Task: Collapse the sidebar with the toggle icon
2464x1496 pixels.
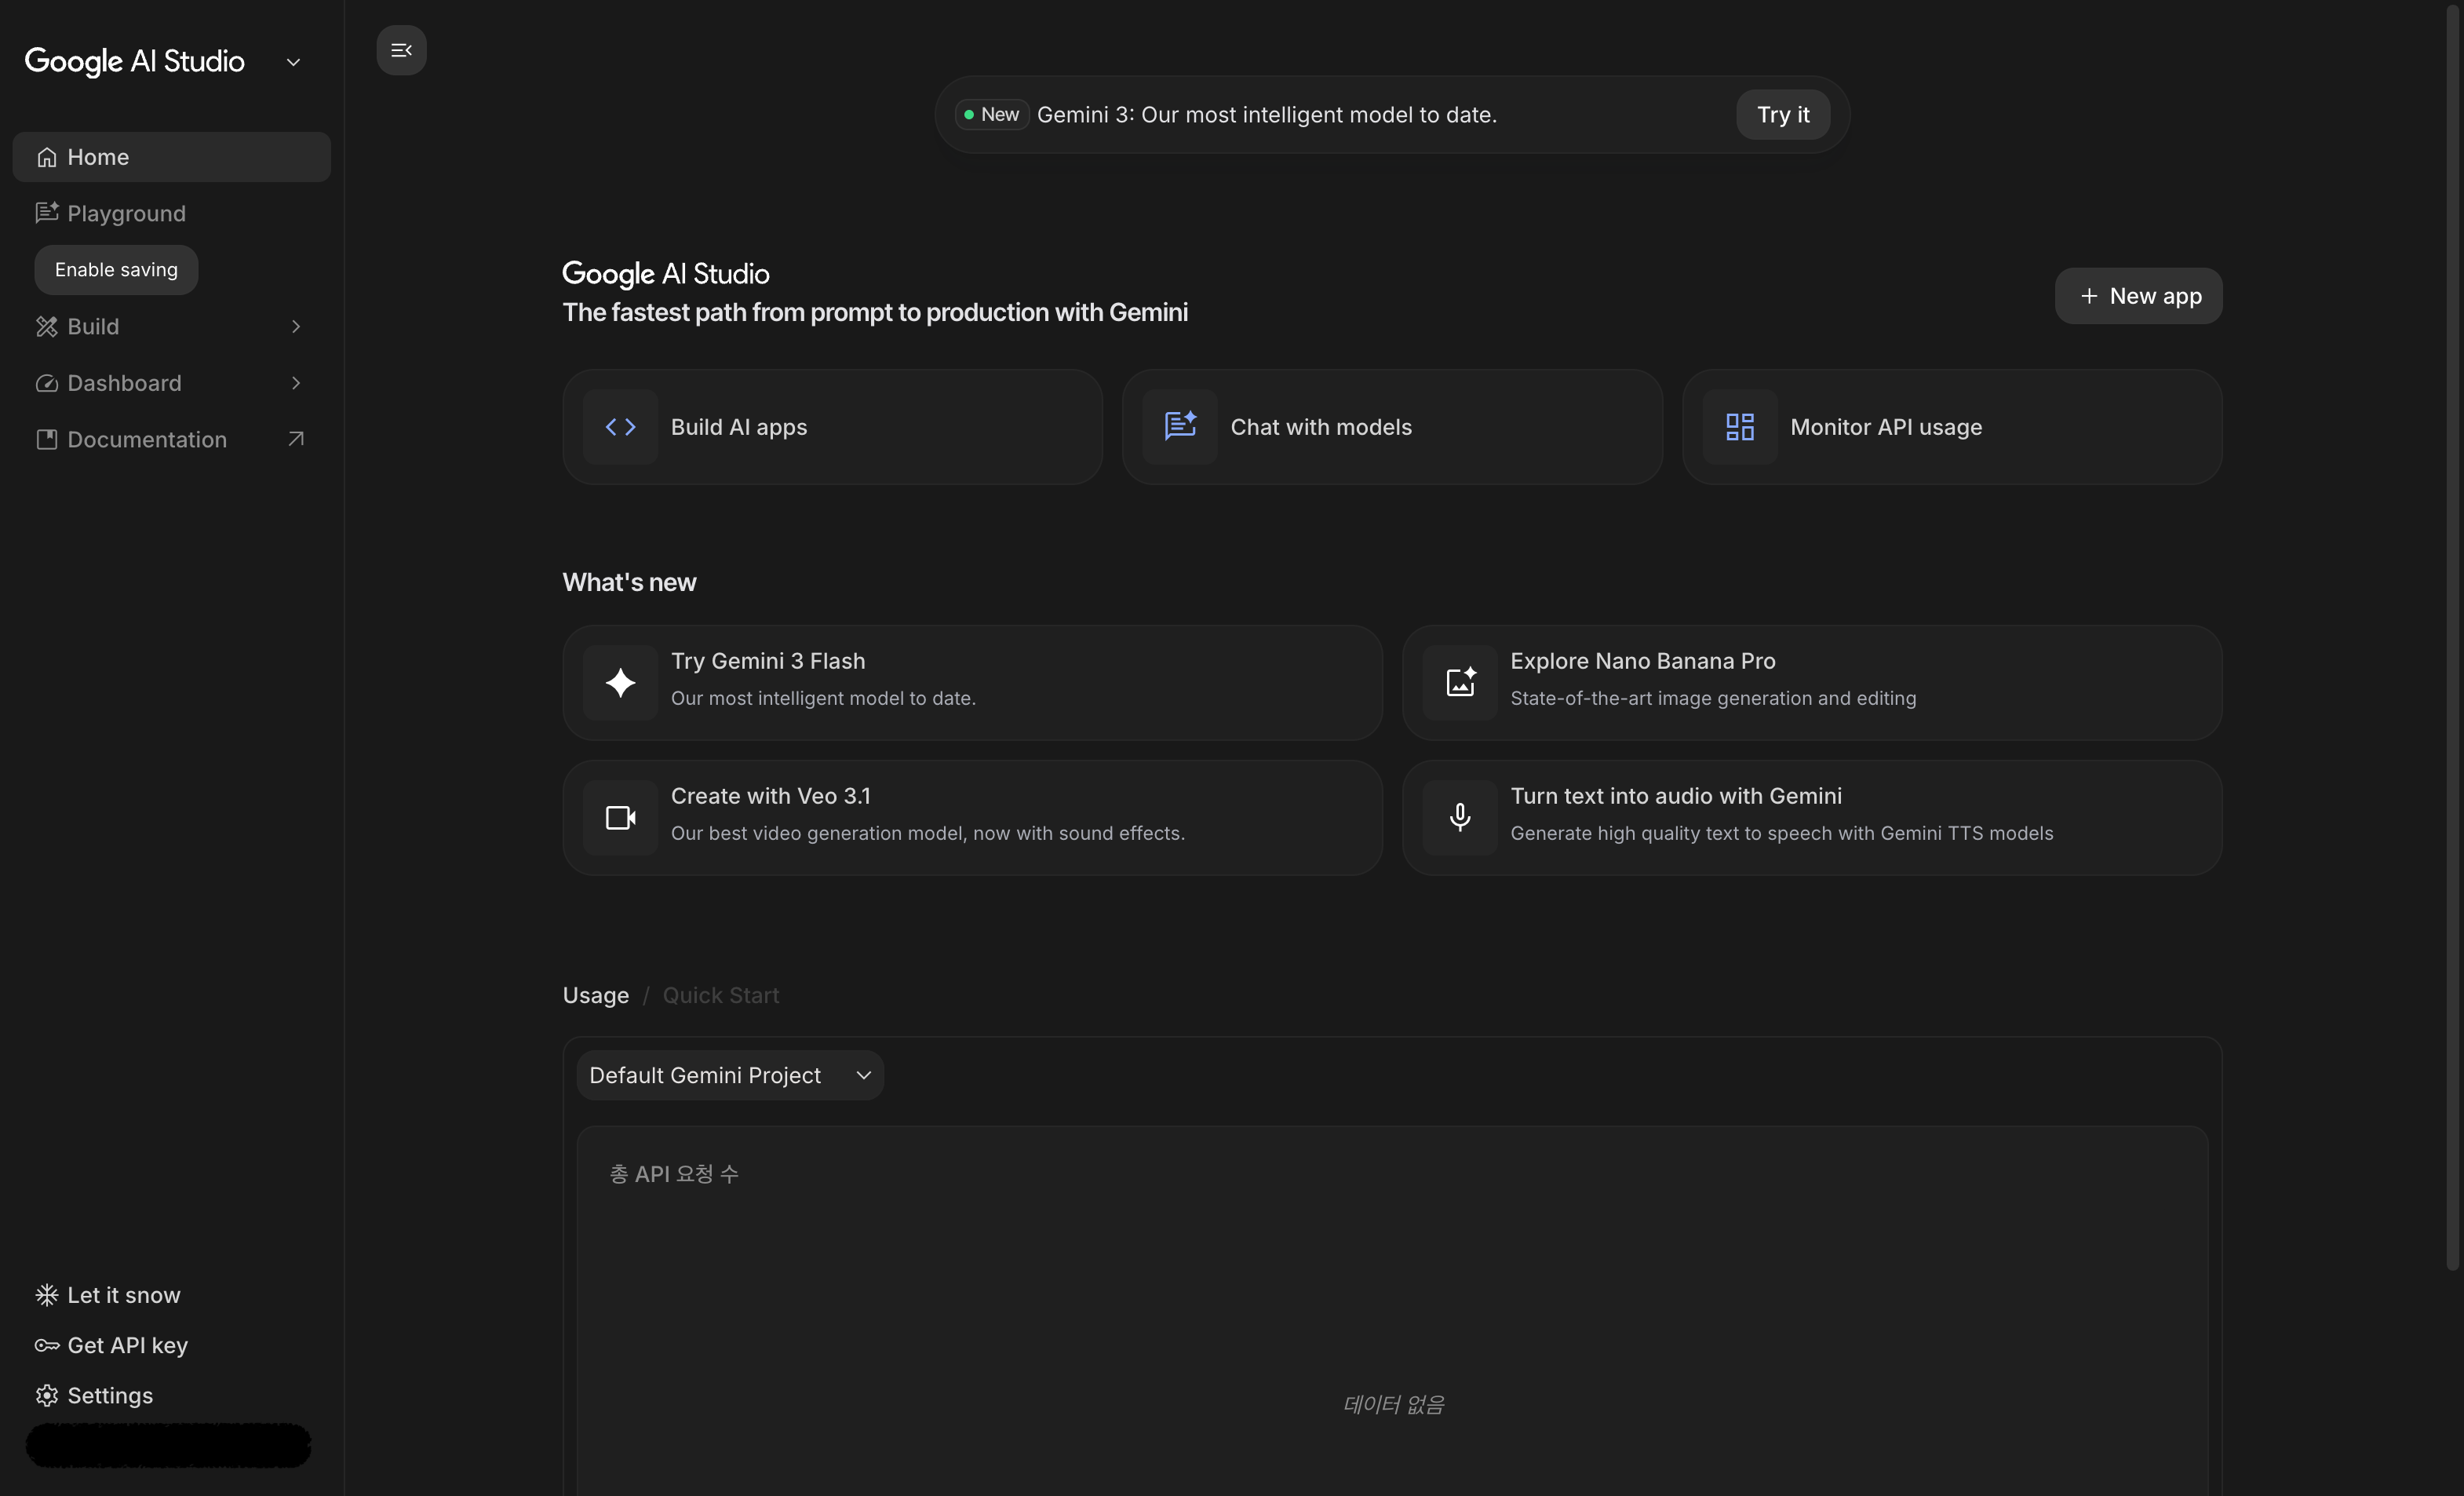Action: [x=401, y=50]
